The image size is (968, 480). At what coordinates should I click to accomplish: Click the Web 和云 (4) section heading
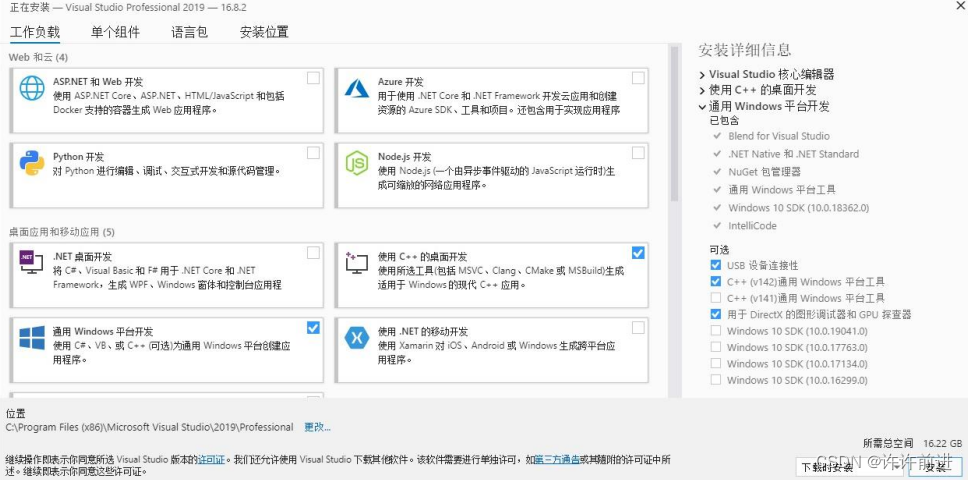click(x=38, y=57)
